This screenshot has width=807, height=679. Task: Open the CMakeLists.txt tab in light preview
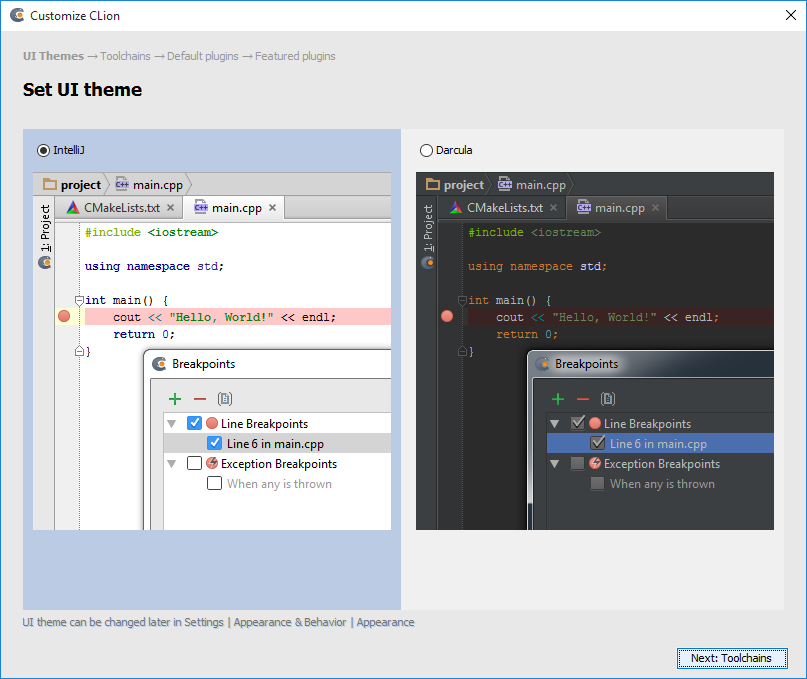(120, 208)
